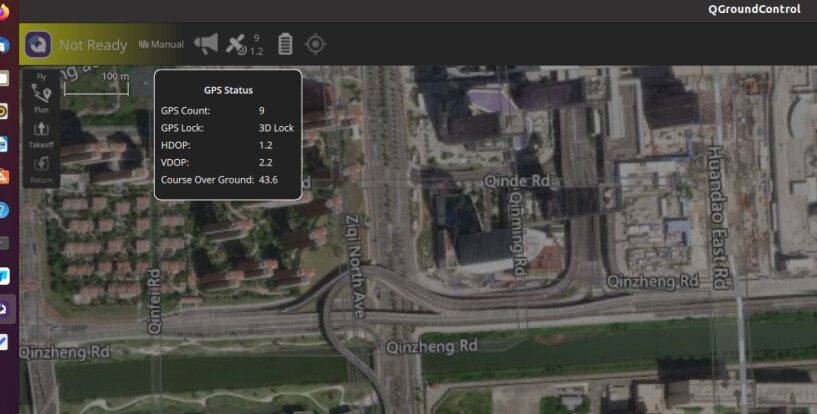
Task: Click the 3D Lock value in GPS popup
Action: [x=276, y=128]
